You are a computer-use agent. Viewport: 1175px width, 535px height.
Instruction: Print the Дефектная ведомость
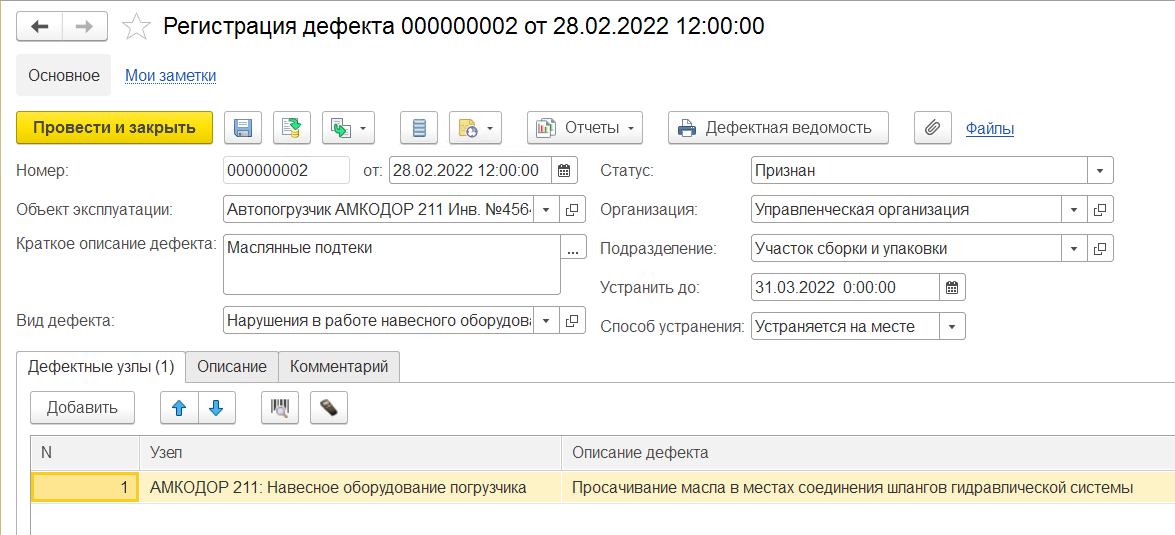777,128
